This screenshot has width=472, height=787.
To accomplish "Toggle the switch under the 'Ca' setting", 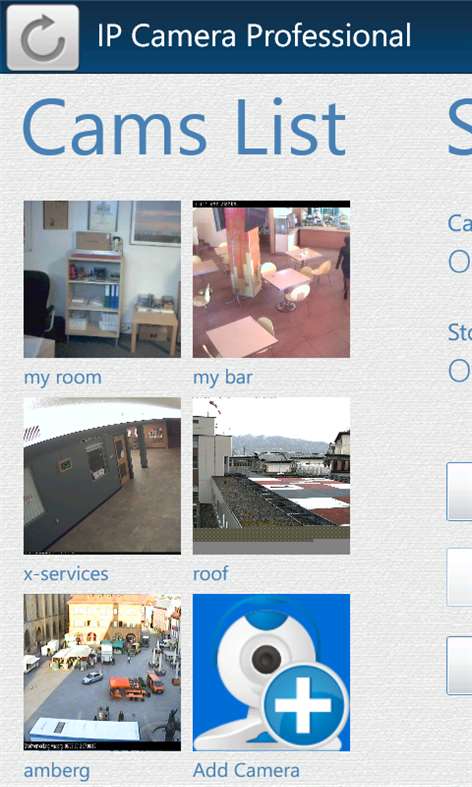I will click(460, 261).
